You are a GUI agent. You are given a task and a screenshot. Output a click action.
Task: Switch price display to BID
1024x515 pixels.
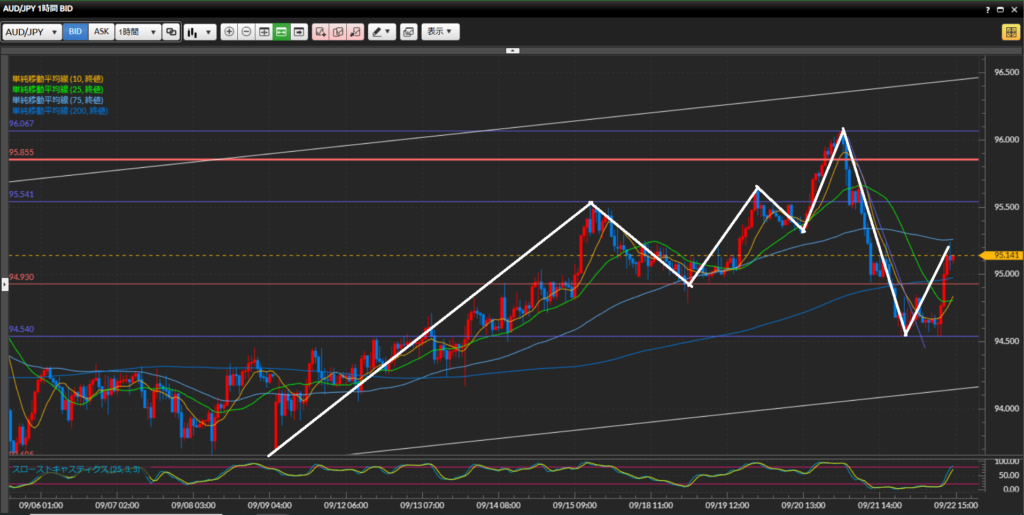coord(76,32)
